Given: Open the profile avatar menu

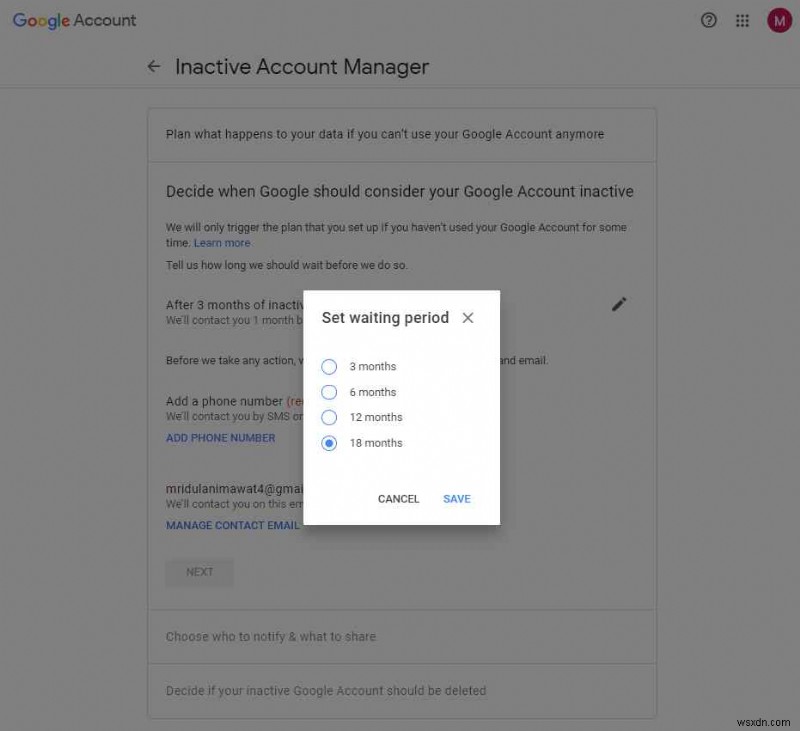Looking at the screenshot, I should pos(779,20).
